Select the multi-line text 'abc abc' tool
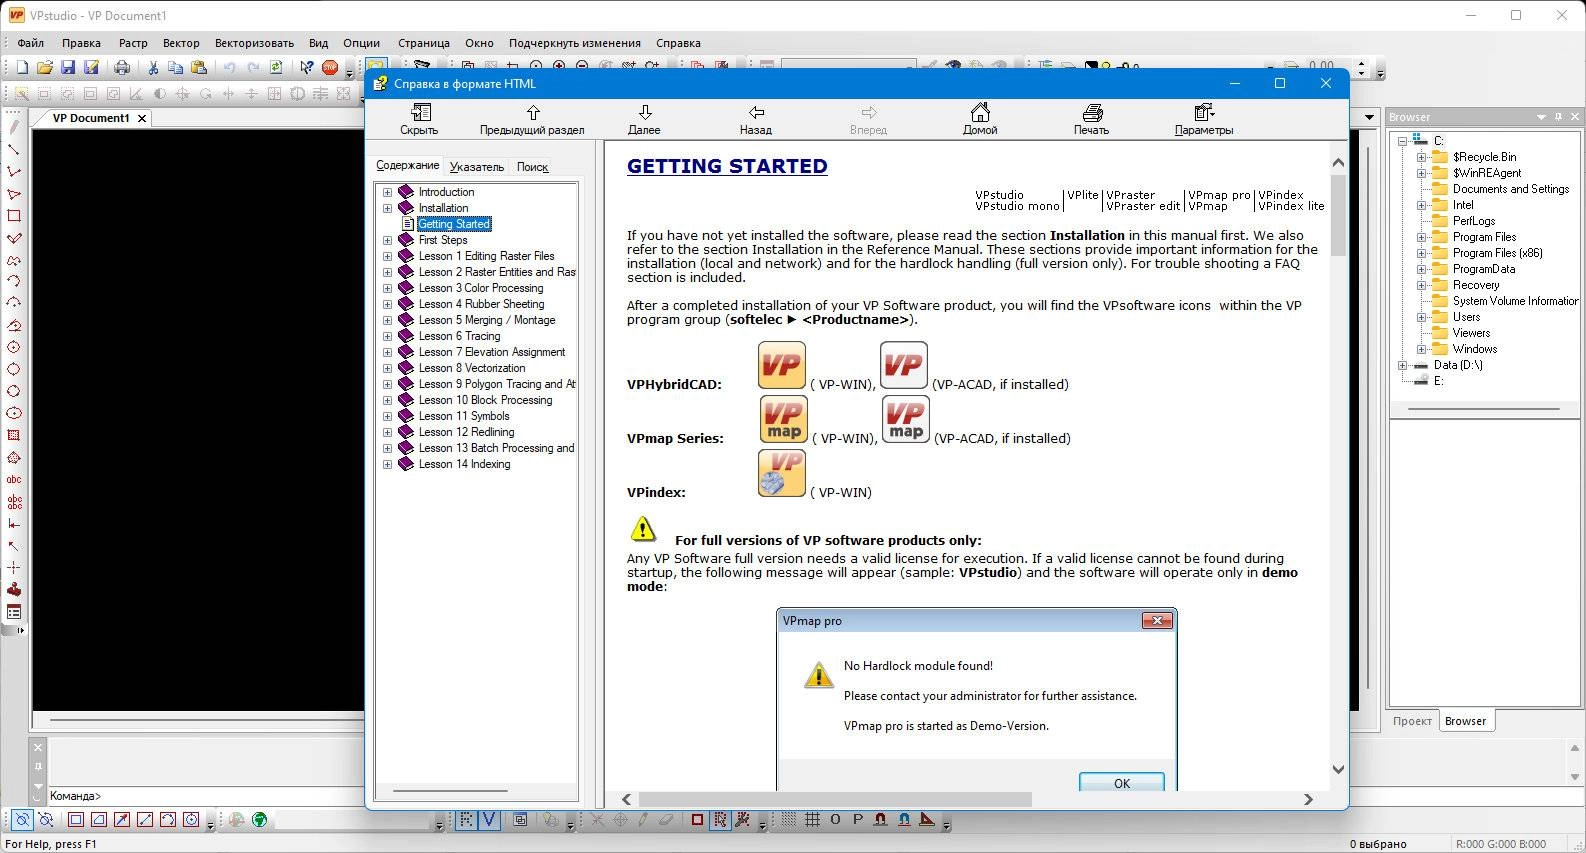This screenshot has height=853, width=1586. (14, 502)
